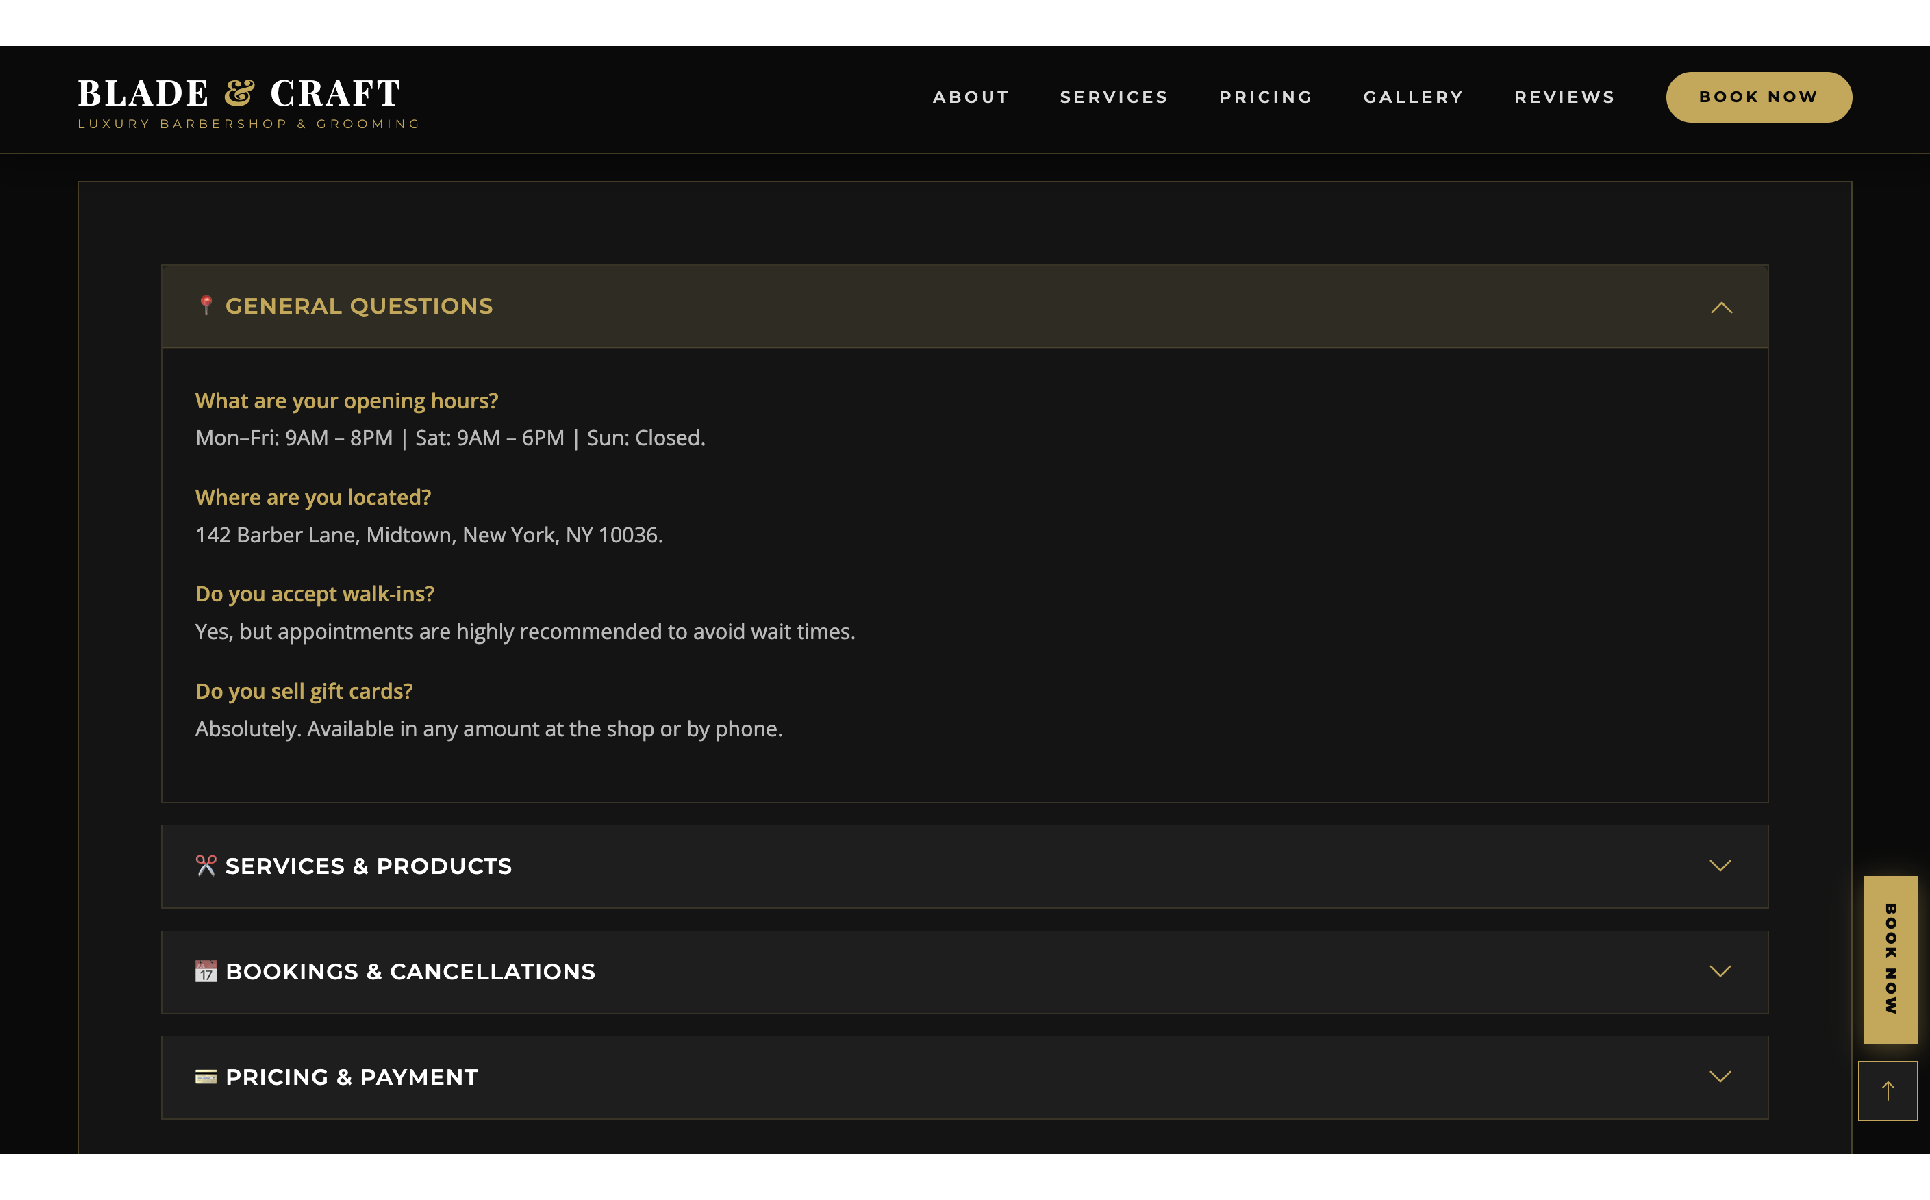Click the credit card icon for Pricing & Payment
Viewport: 1930px width, 1200px height.
[206, 1077]
